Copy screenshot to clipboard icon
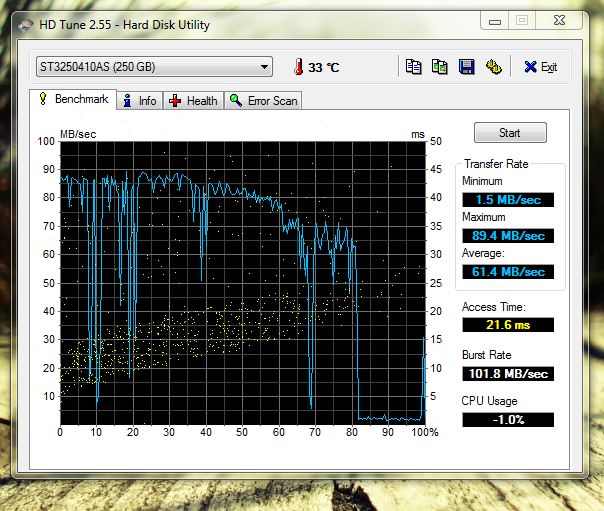 click(x=440, y=67)
